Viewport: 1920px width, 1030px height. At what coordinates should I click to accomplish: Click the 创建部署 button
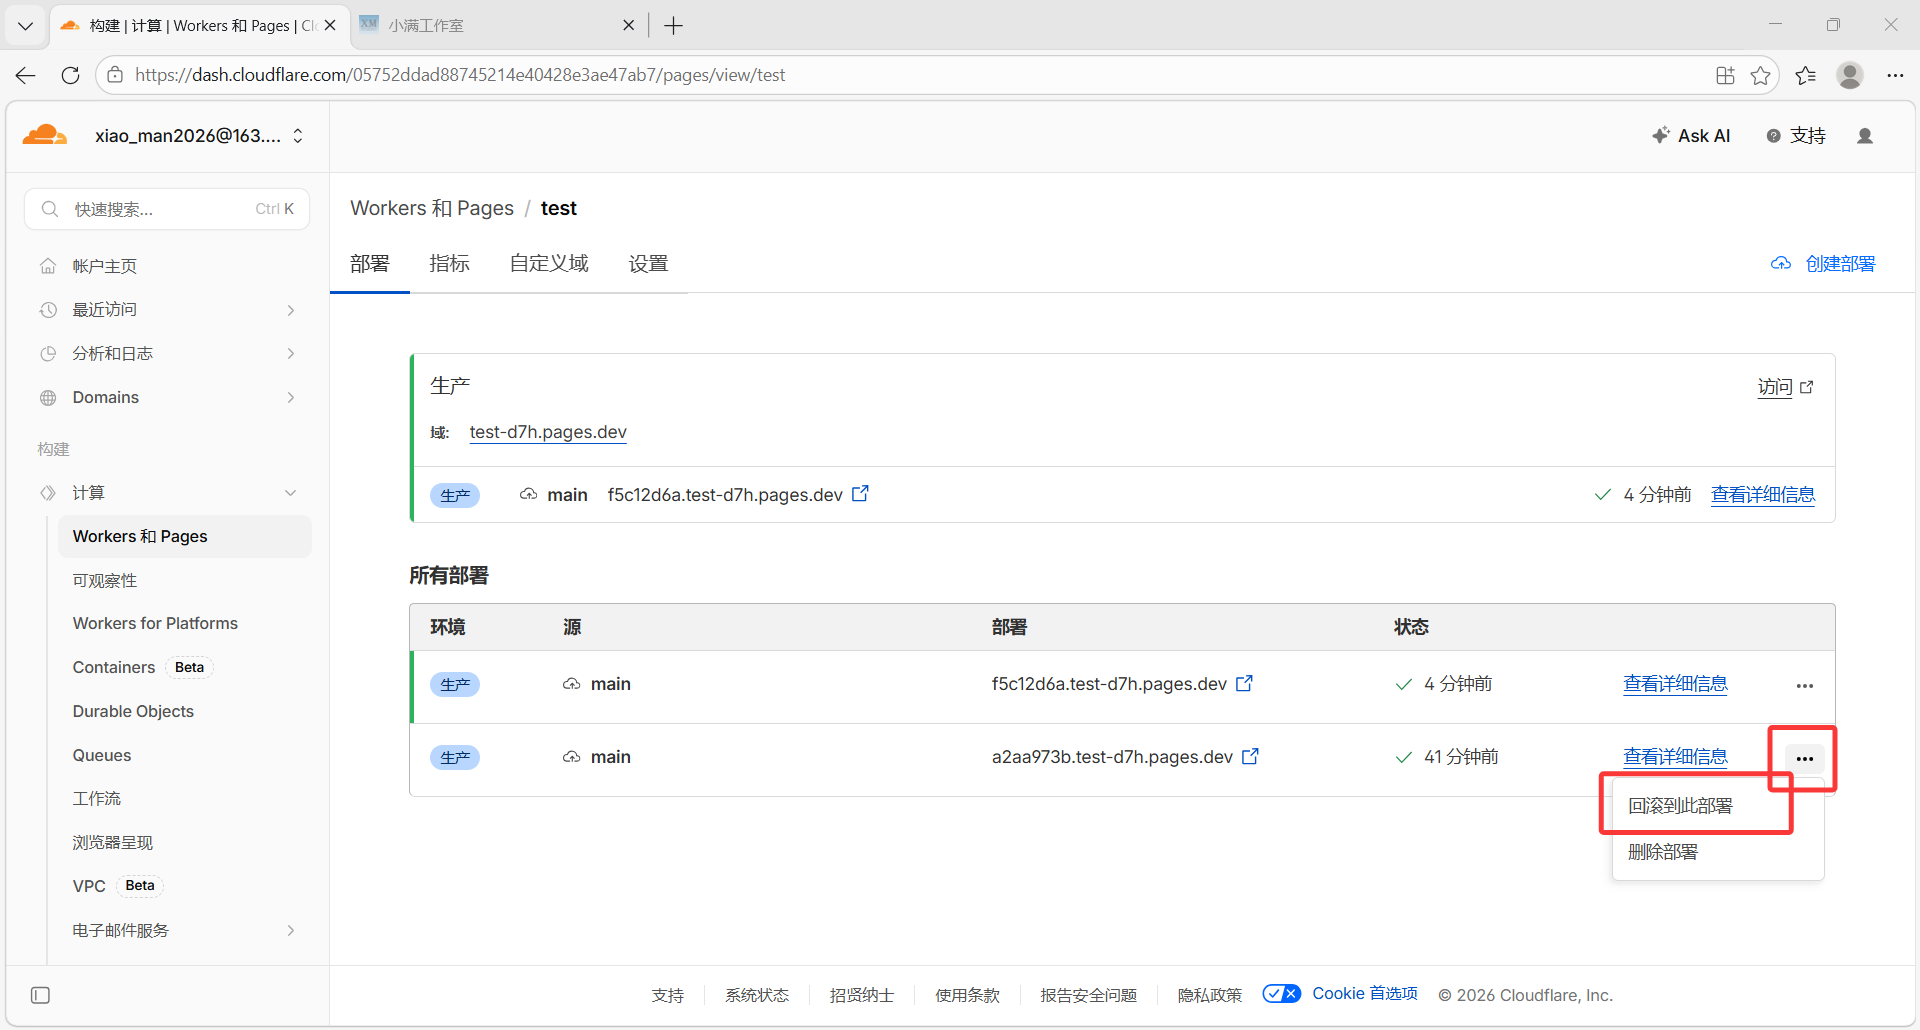click(x=1824, y=264)
